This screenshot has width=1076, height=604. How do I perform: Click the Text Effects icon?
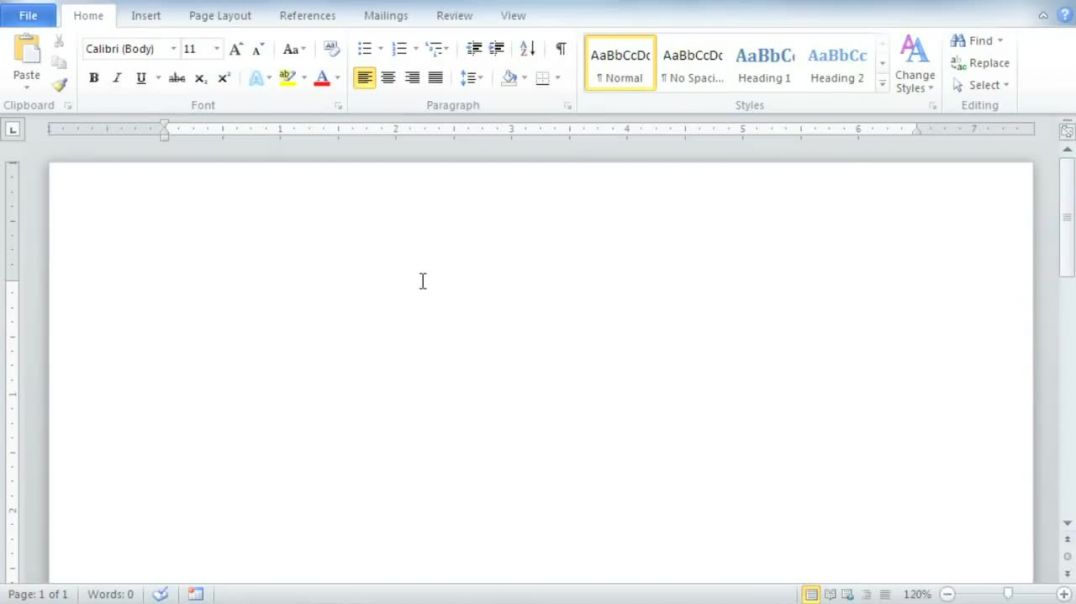point(256,78)
